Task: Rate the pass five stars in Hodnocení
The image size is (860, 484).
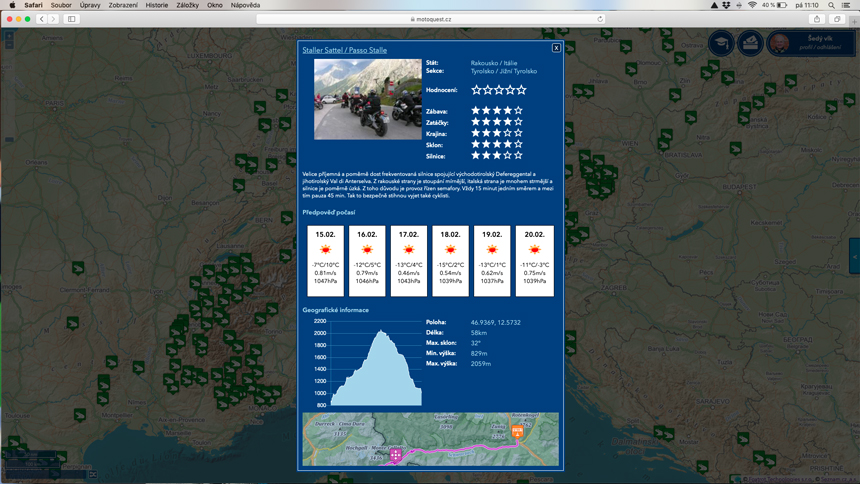Action: tap(522, 90)
